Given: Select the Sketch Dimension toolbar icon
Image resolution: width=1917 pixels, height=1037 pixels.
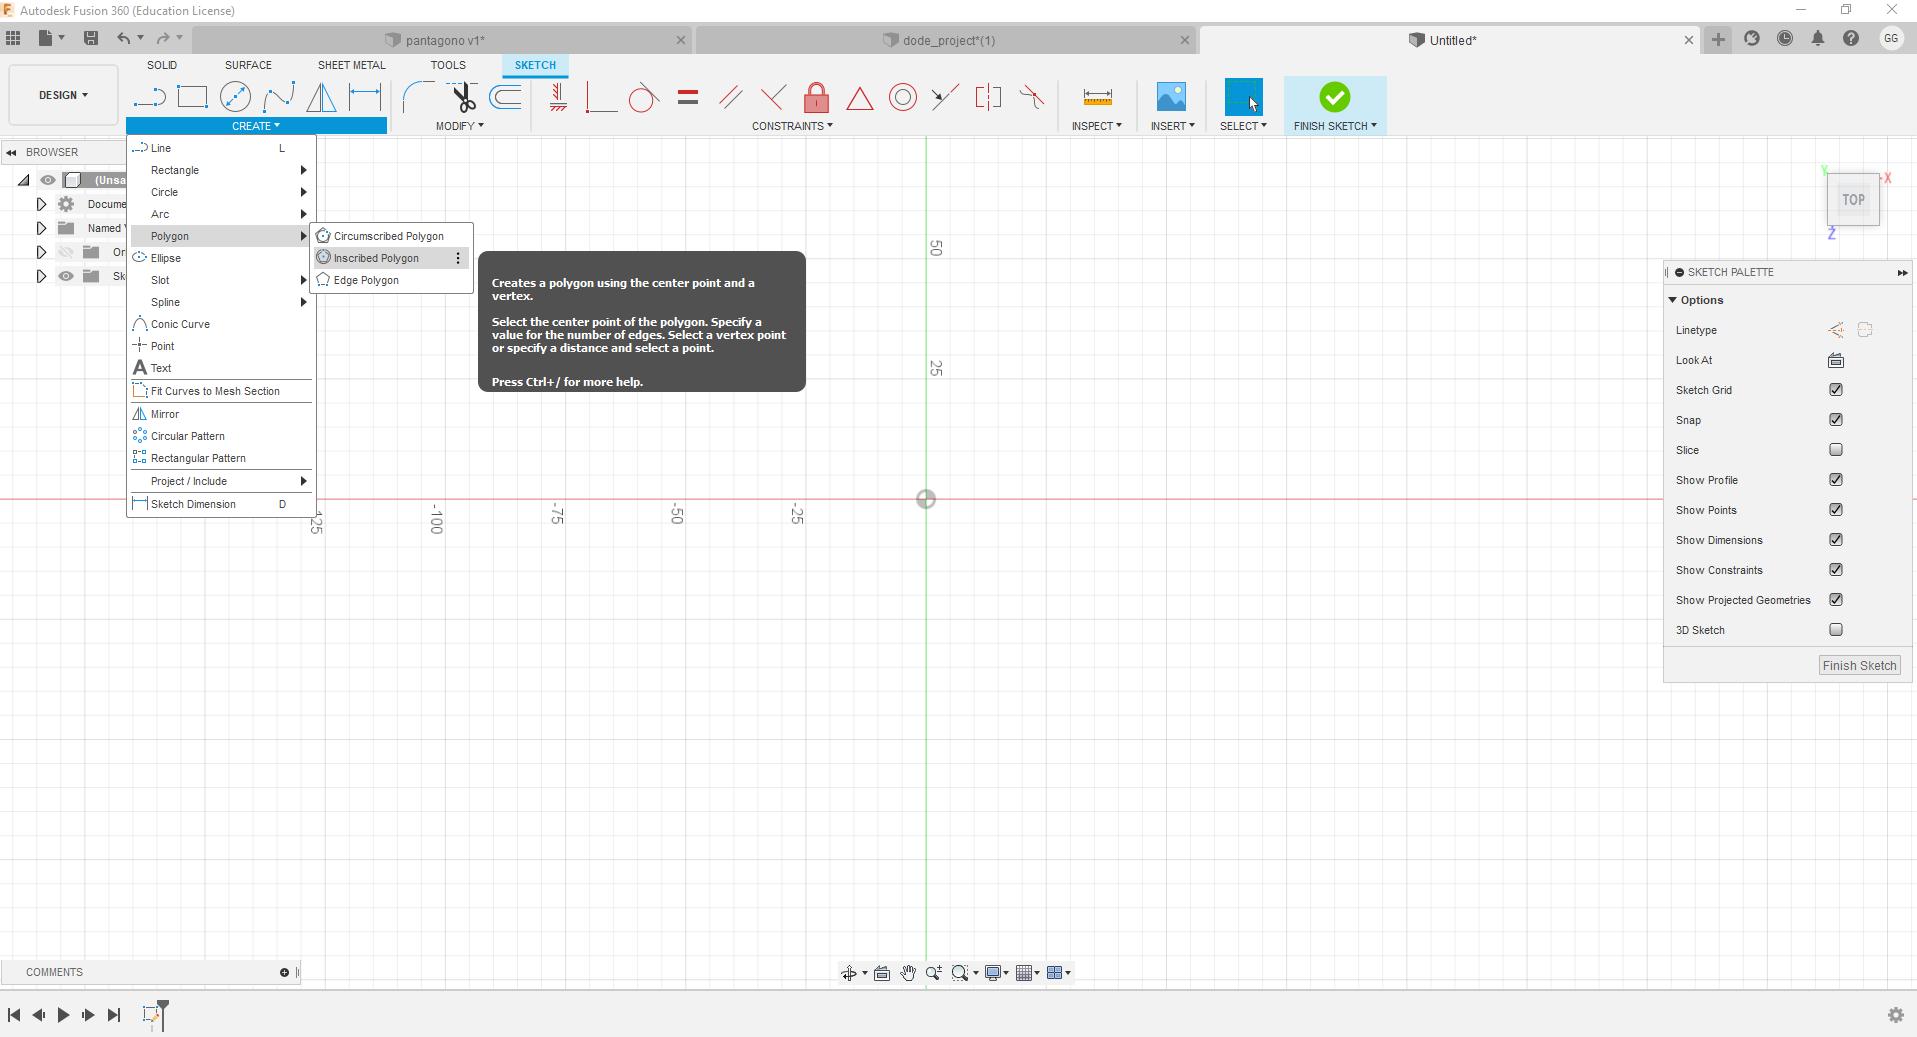Looking at the screenshot, I should click(365, 97).
